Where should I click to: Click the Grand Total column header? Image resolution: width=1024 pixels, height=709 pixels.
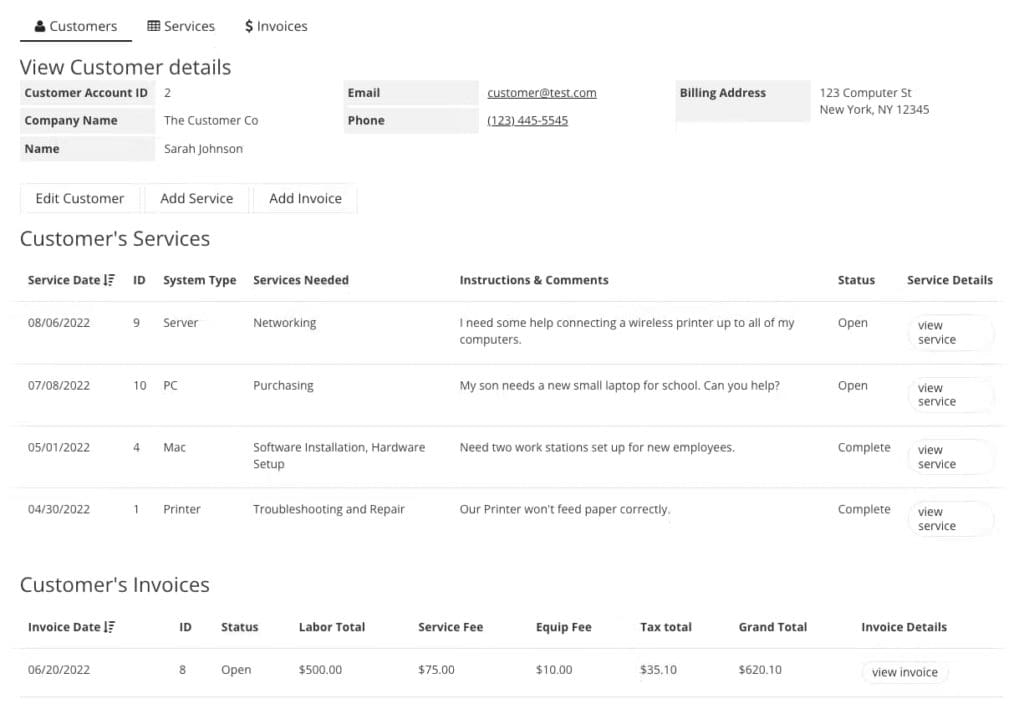tap(772, 628)
